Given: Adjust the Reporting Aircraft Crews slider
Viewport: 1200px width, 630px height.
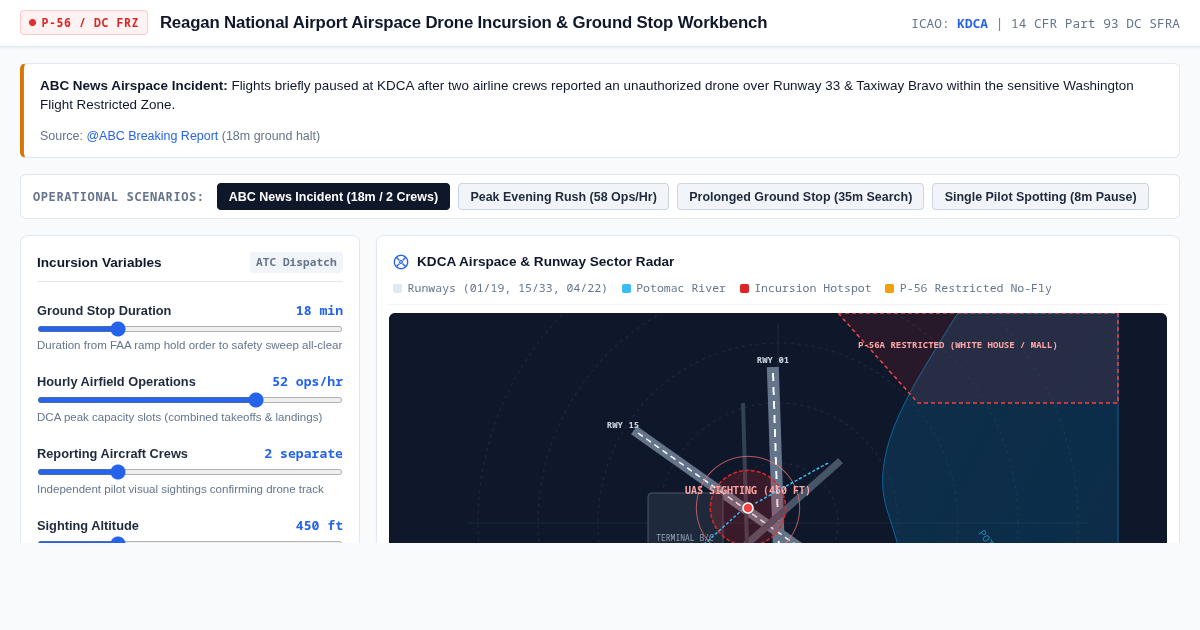Looking at the screenshot, I should tap(190, 472).
